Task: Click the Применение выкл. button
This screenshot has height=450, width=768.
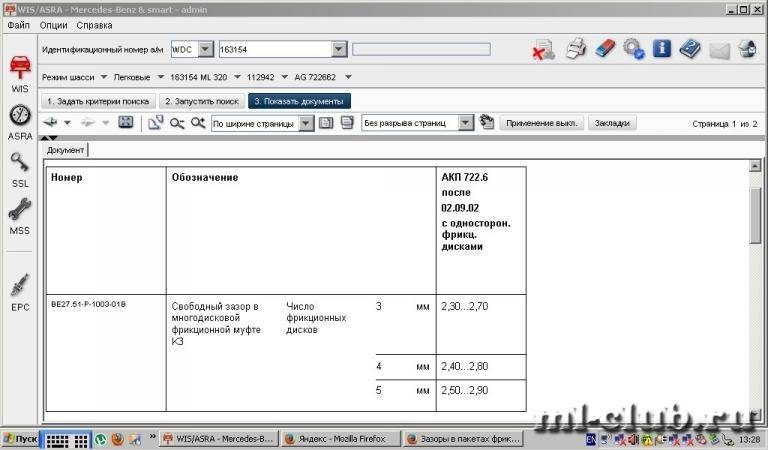Action: 542,123
